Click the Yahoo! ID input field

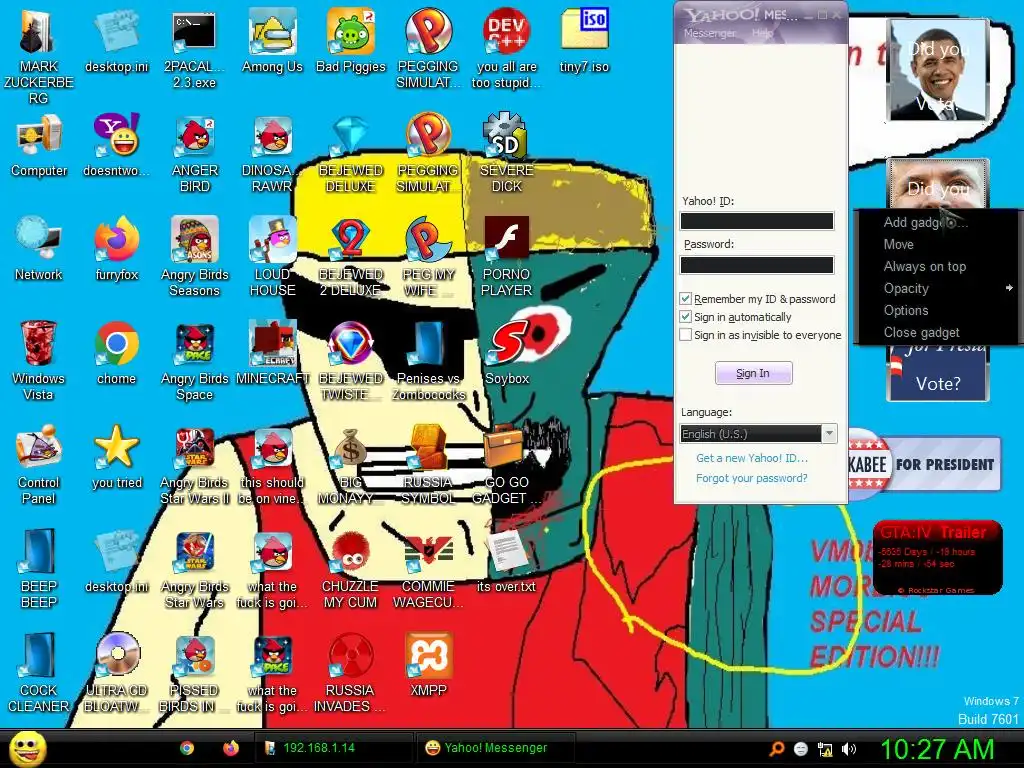[x=757, y=221]
